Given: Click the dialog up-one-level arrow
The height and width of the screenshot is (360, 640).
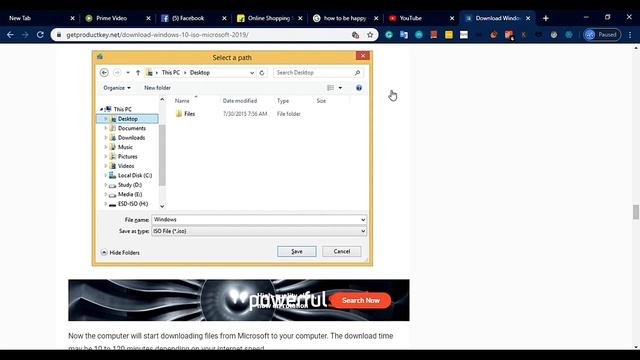Looking at the screenshot, I should coord(138,73).
